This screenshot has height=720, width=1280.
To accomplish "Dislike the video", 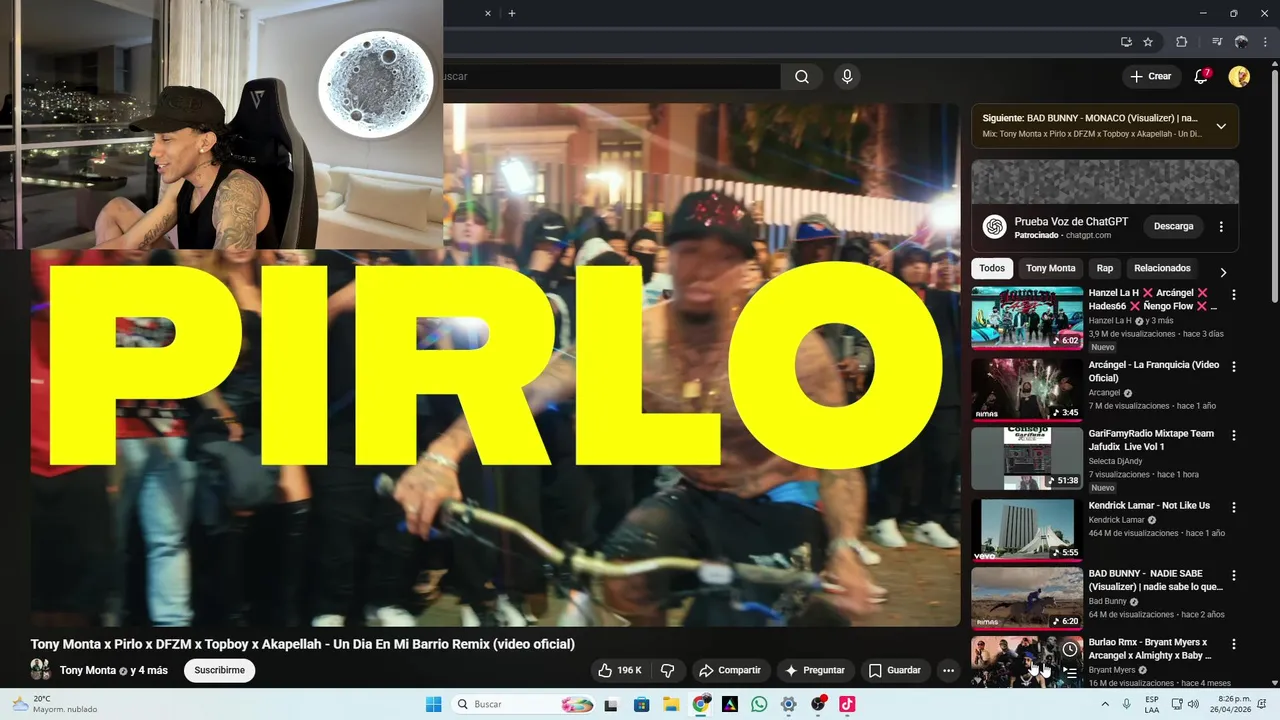I will click(x=667, y=670).
